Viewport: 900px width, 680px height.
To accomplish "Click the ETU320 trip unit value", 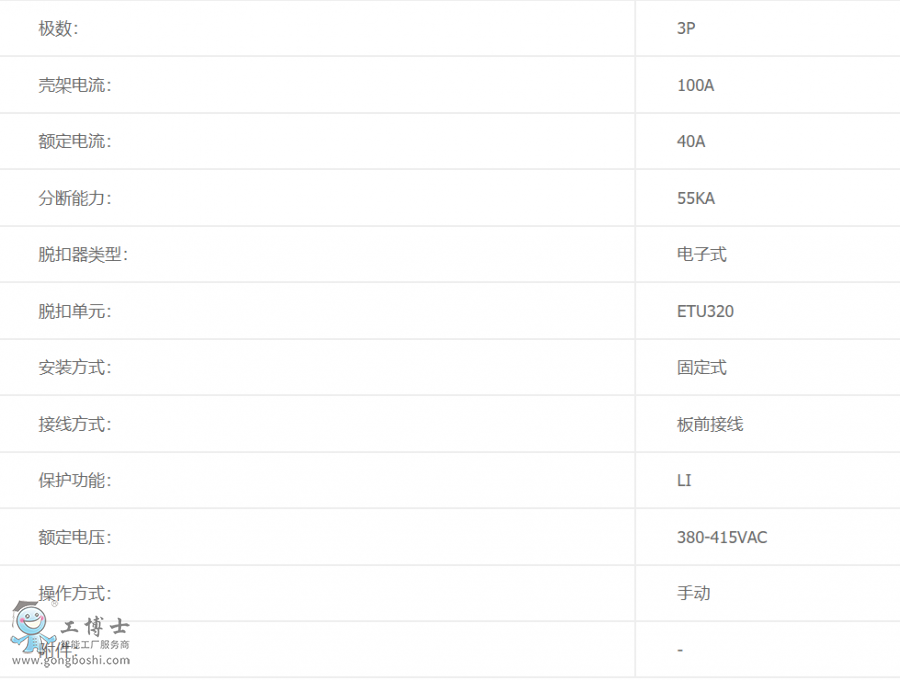I will [x=705, y=311].
